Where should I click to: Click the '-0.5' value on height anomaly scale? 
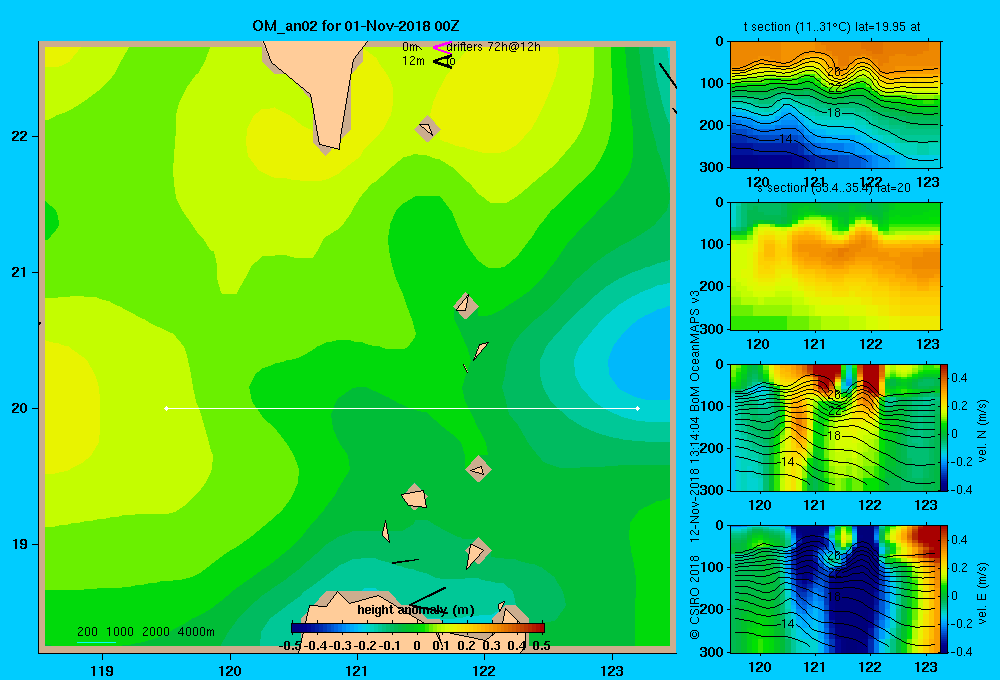coord(290,646)
